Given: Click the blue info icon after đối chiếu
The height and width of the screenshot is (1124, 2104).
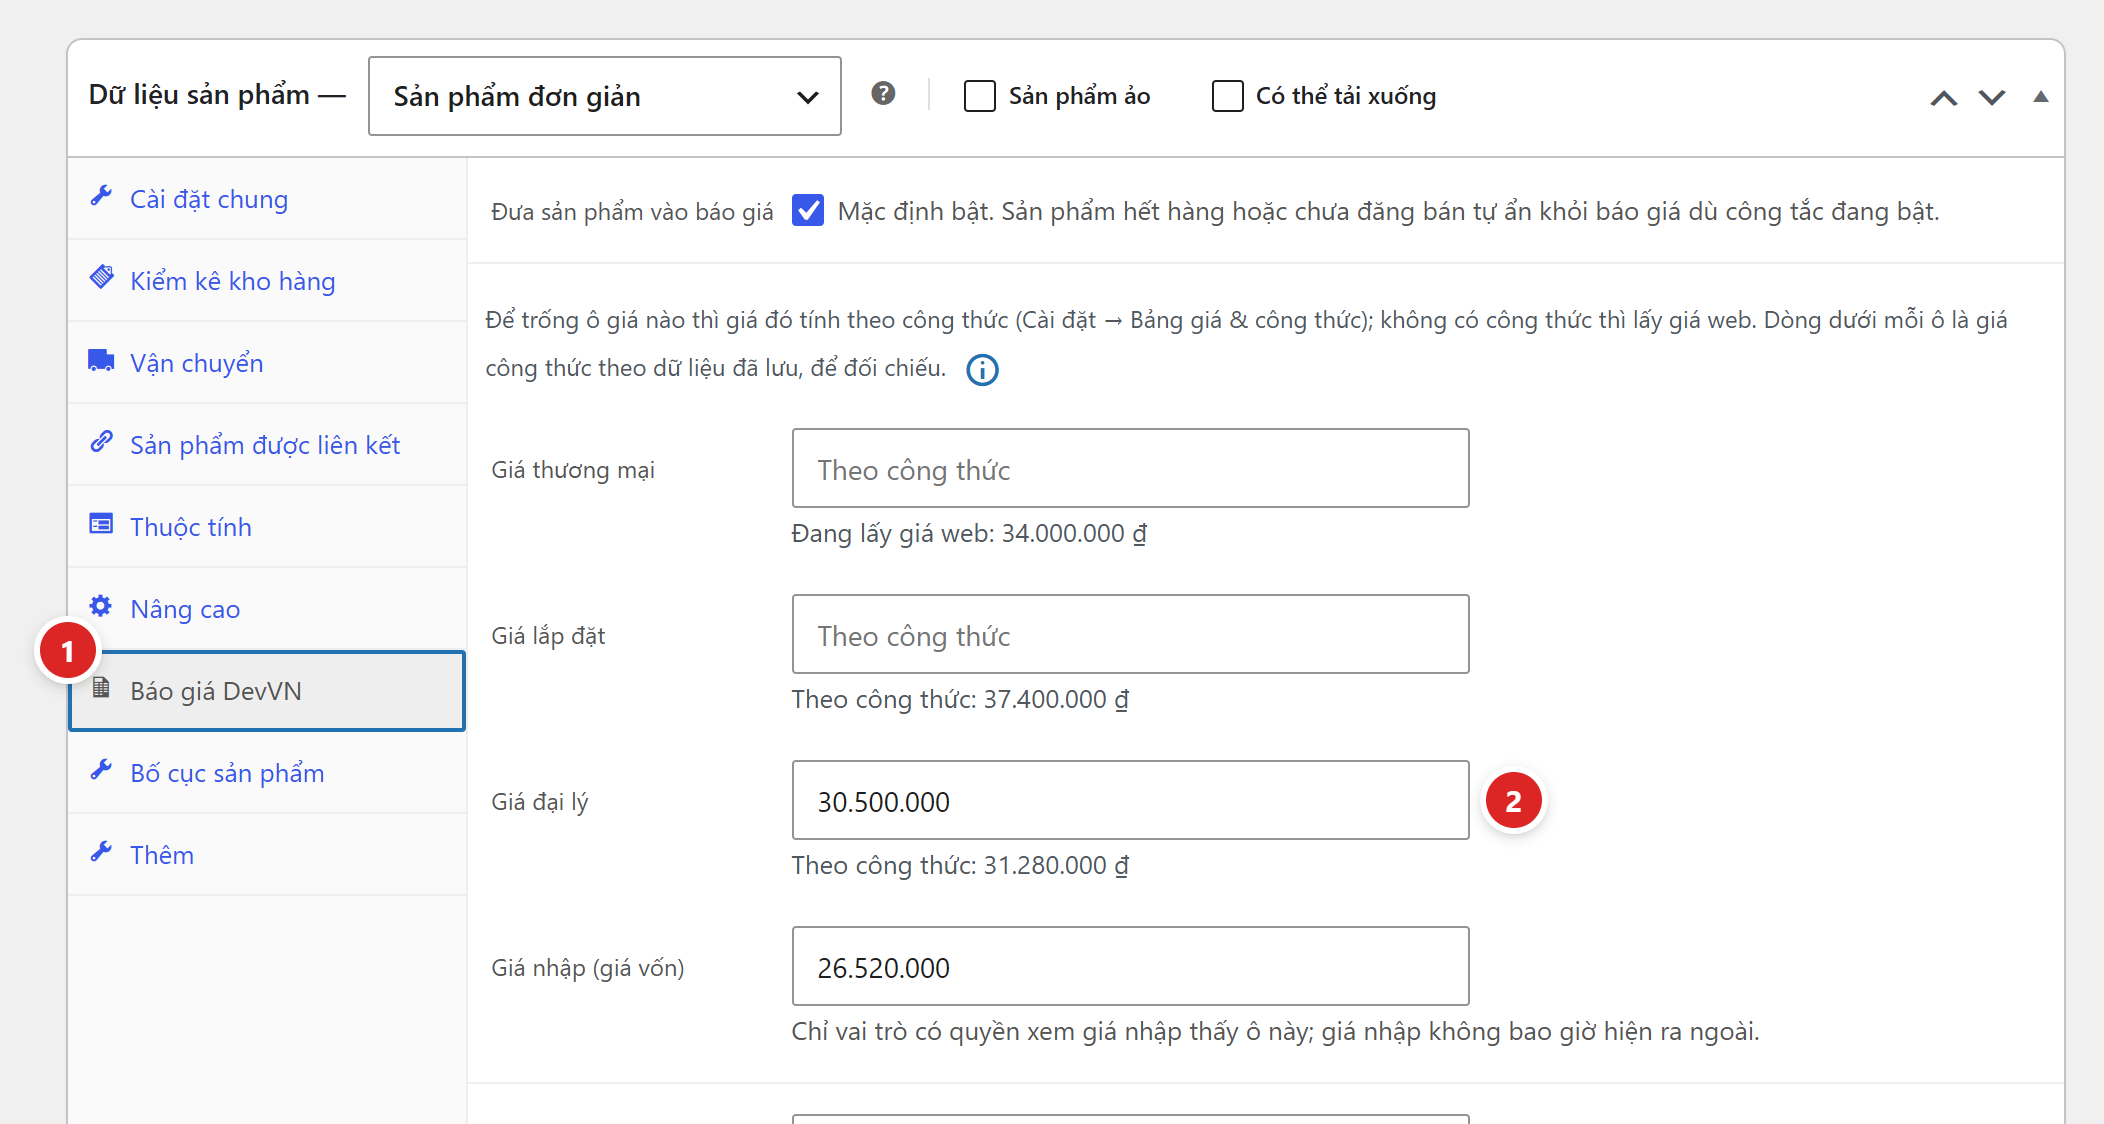Looking at the screenshot, I should (982, 370).
